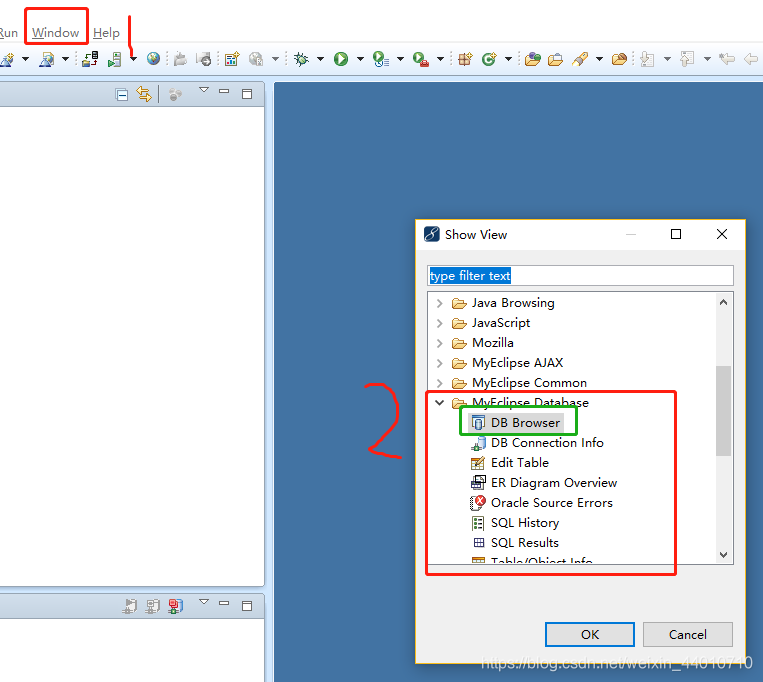
Task: Open the Run dropdown arrow
Action: pos(360,59)
